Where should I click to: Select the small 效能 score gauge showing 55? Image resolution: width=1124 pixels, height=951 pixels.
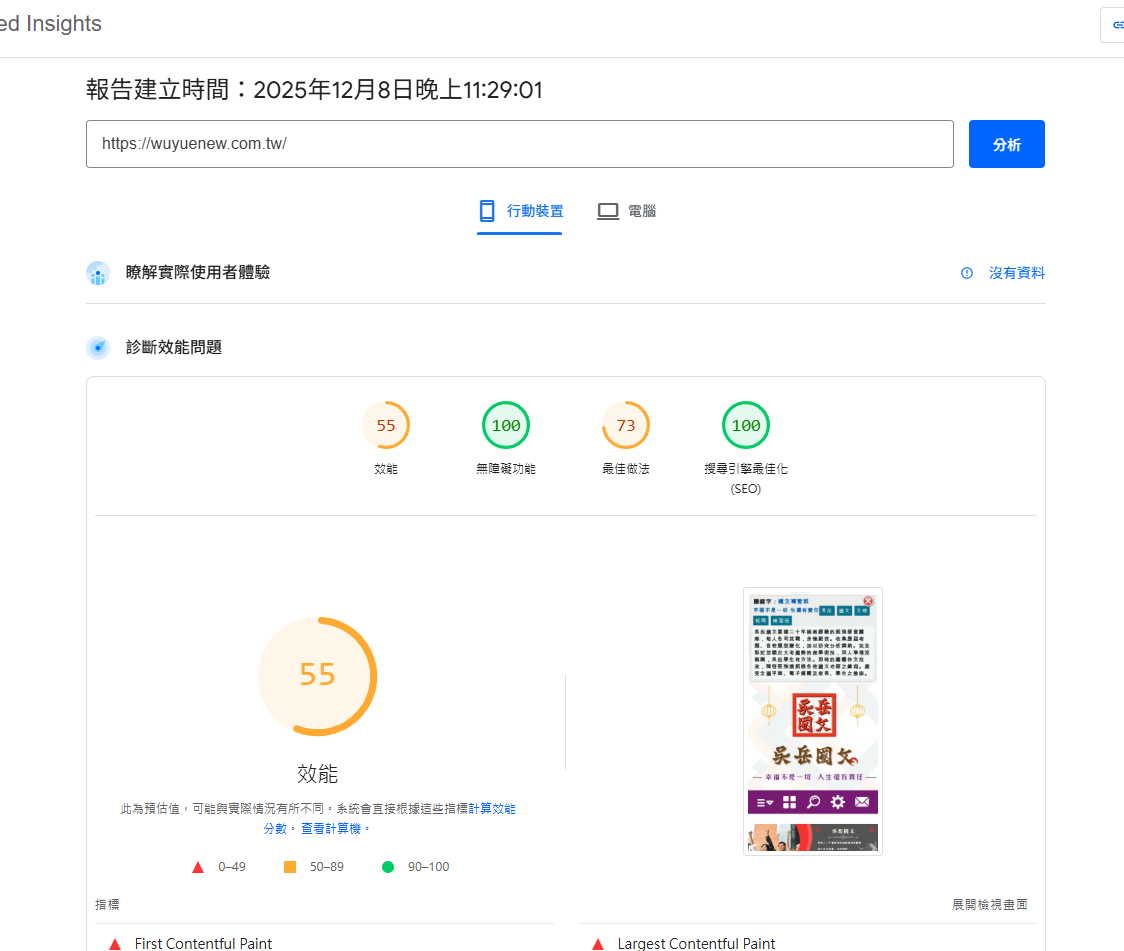click(x=386, y=426)
